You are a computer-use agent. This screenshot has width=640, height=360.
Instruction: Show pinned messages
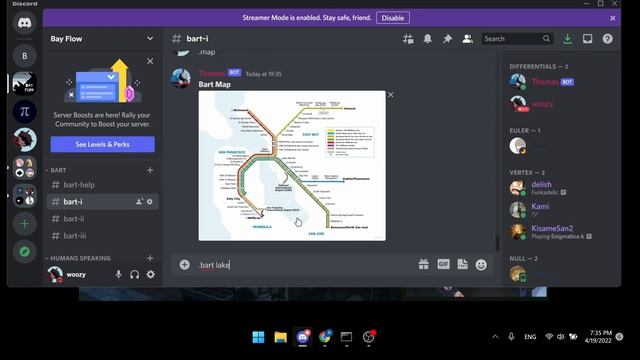coord(447,39)
